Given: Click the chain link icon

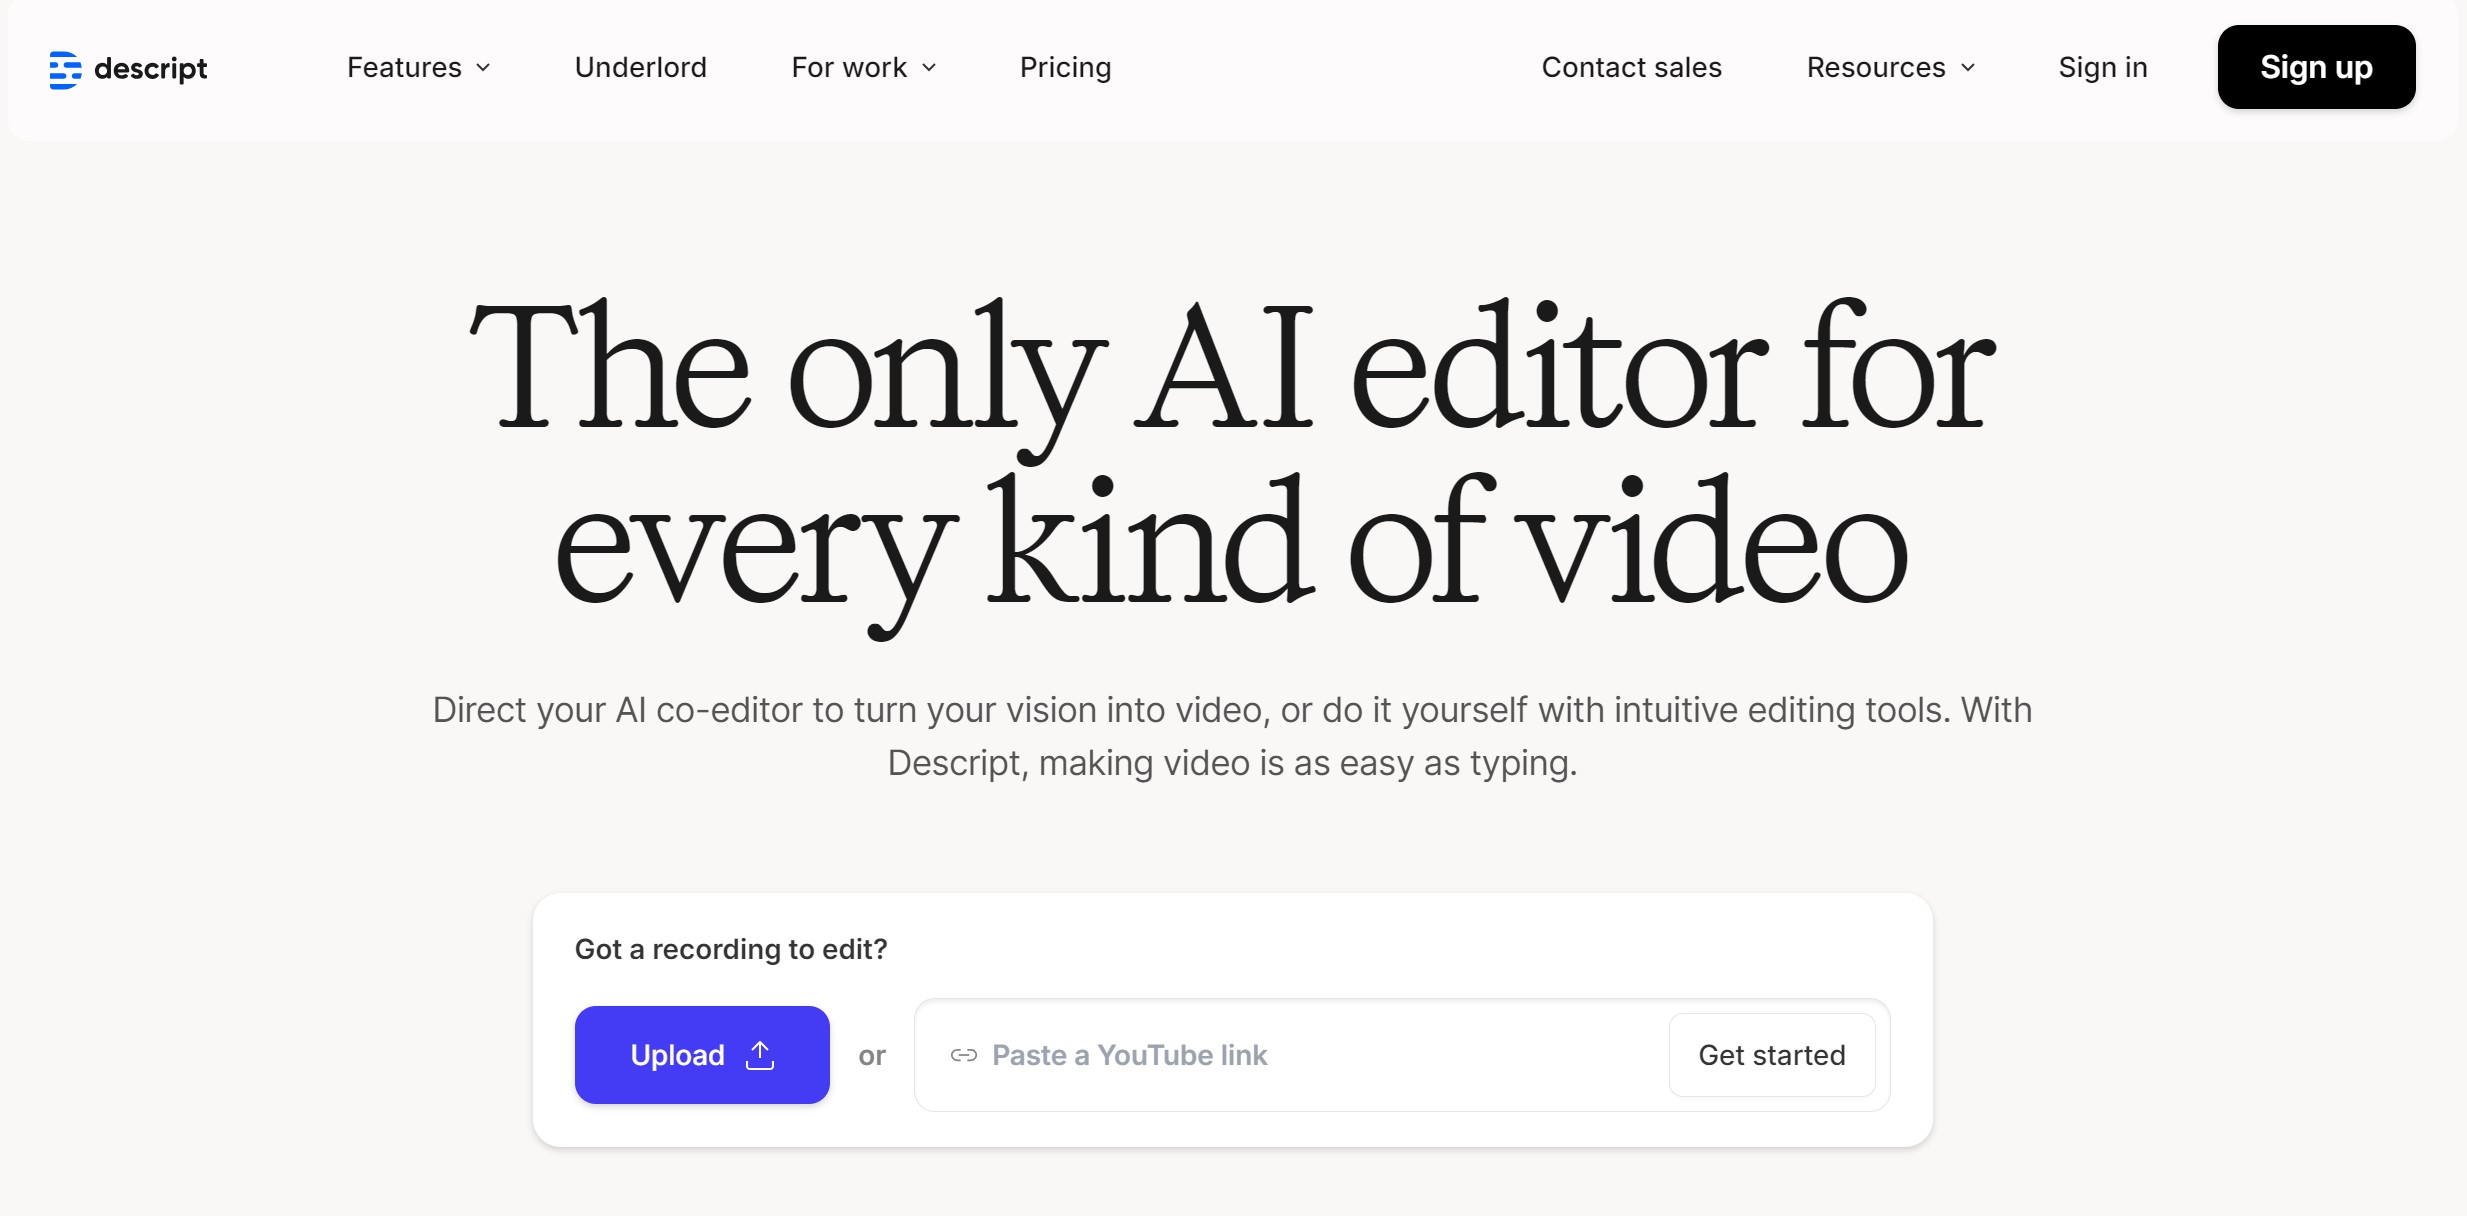Looking at the screenshot, I should (x=963, y=1055).
